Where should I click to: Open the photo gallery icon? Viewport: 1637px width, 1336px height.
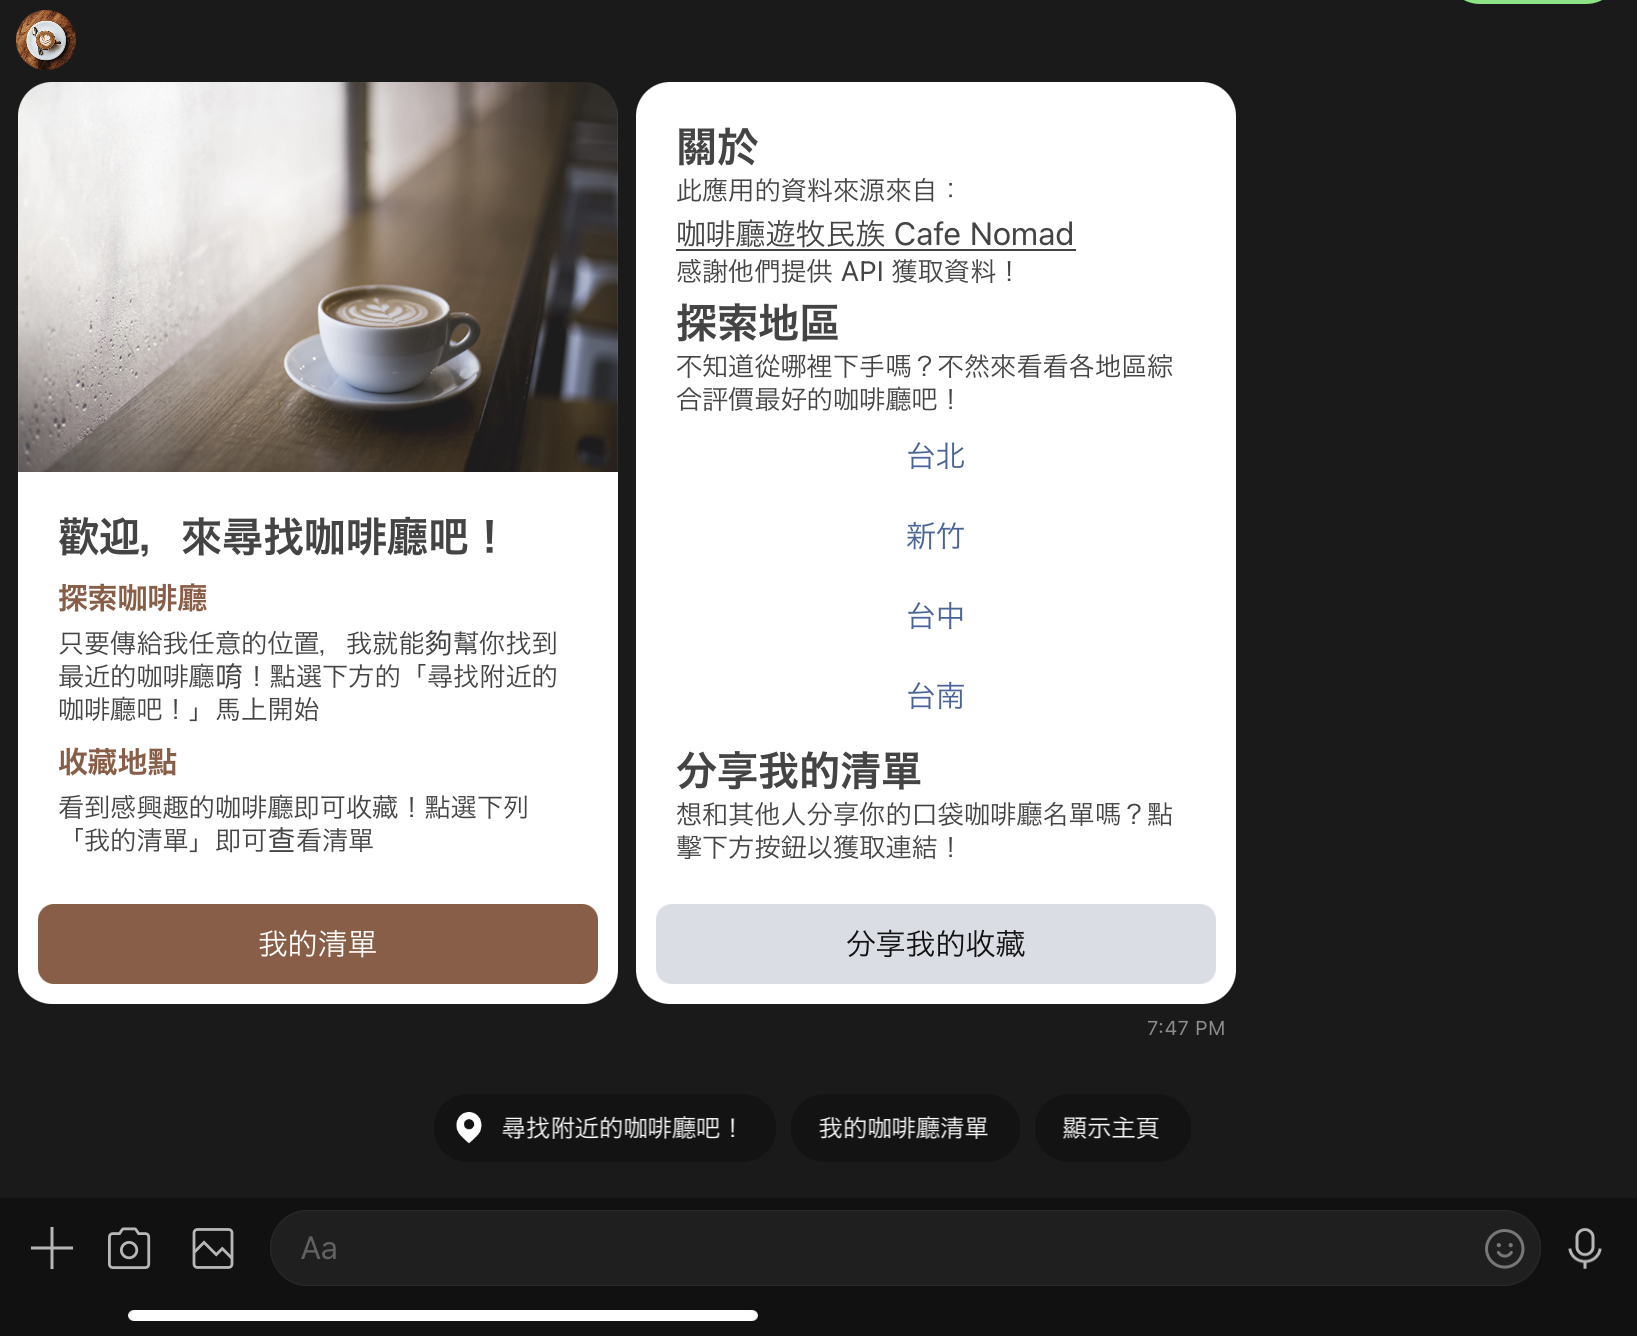tap(213, 1248)
